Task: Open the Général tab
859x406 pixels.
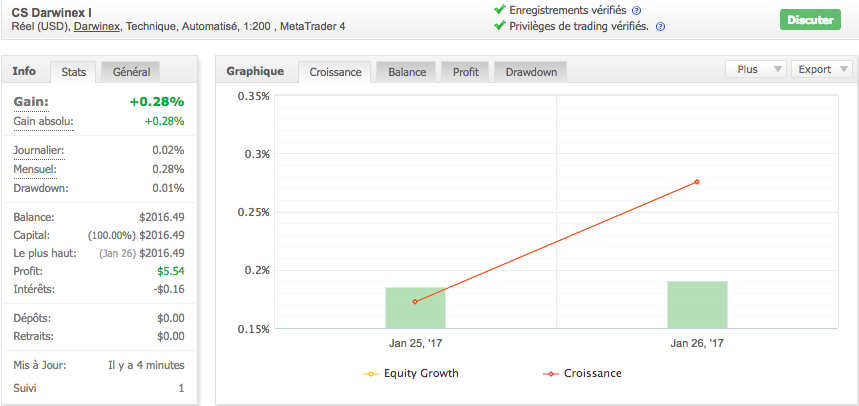Action: point(132,72)
